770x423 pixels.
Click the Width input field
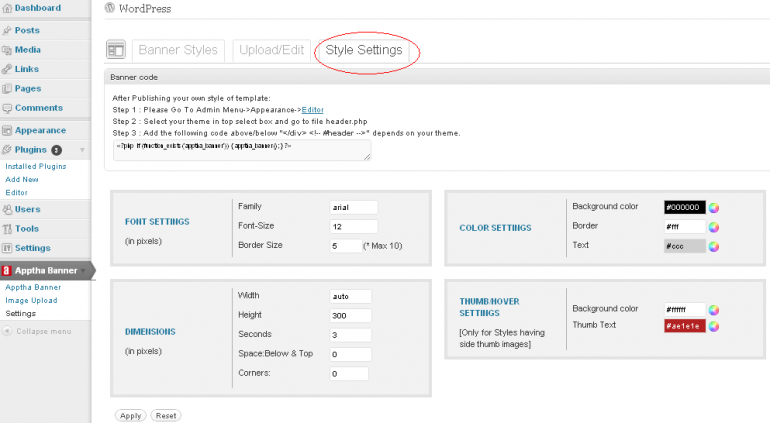pos(351,296)
